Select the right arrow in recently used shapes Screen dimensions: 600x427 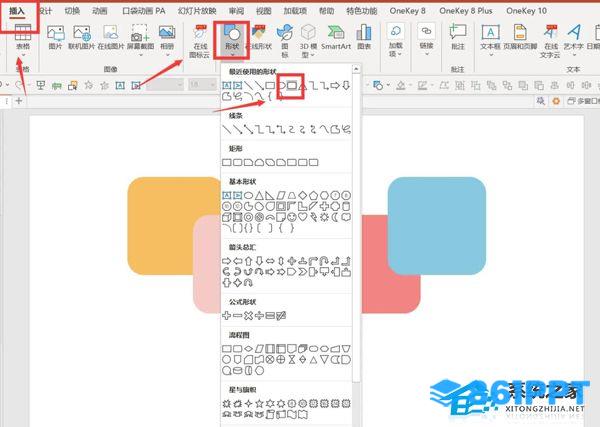[x=335, y=85]
